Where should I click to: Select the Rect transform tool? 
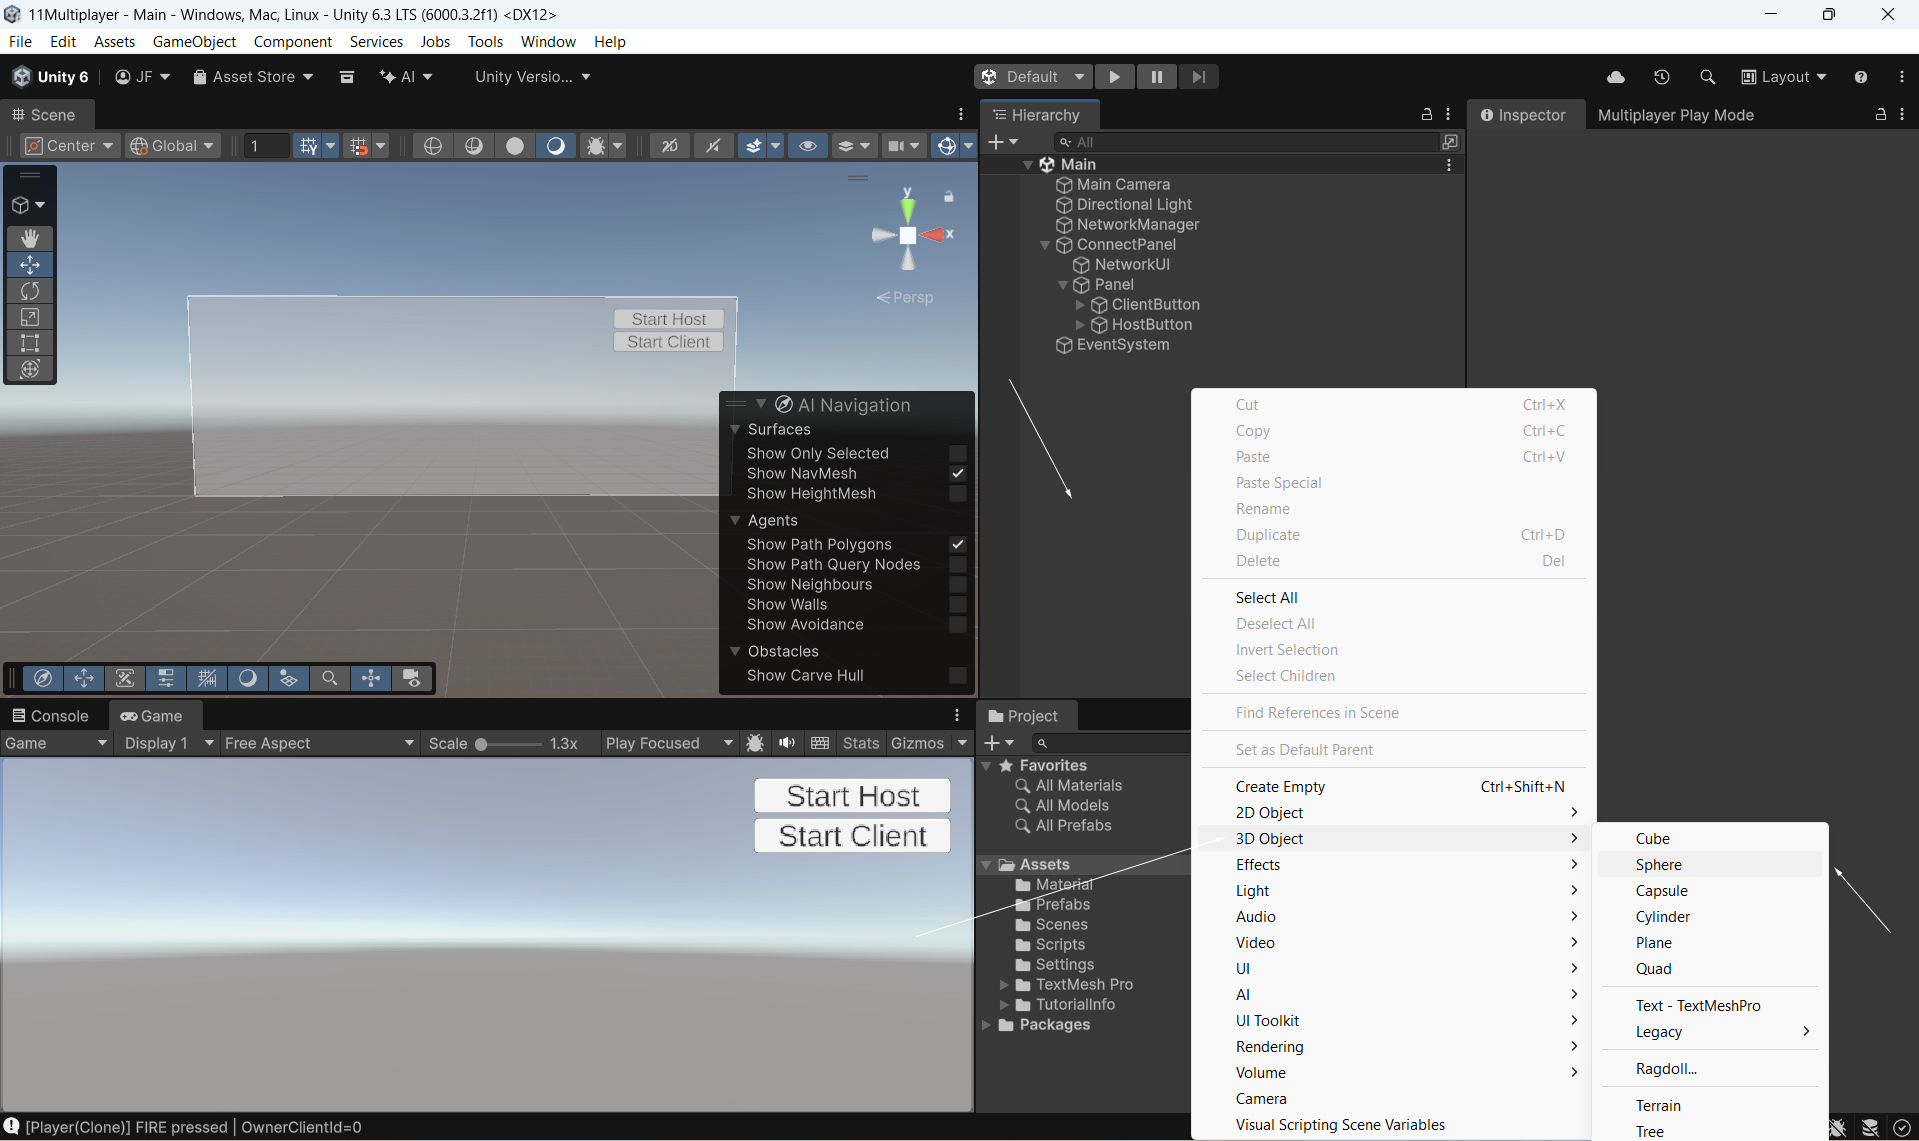pos(30,343)
